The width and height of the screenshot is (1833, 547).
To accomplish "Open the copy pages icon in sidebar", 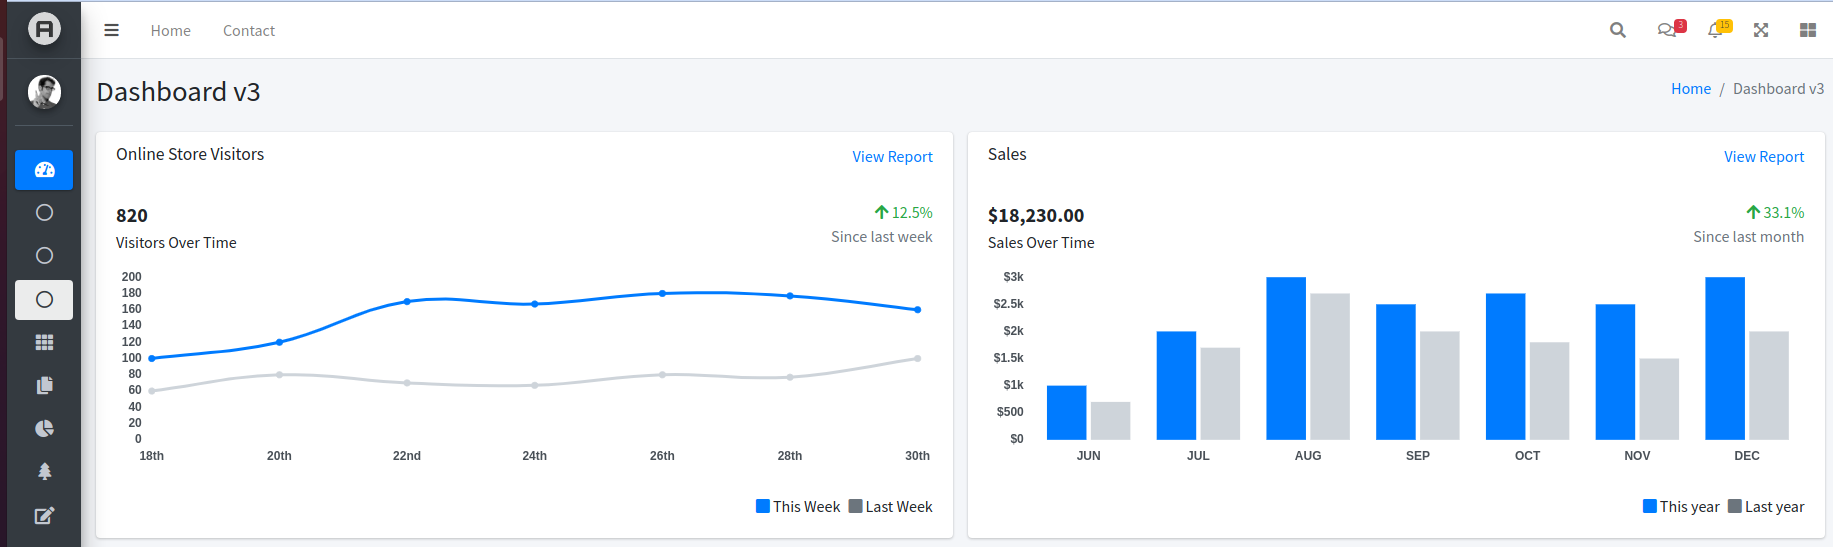I will (44, 386).
